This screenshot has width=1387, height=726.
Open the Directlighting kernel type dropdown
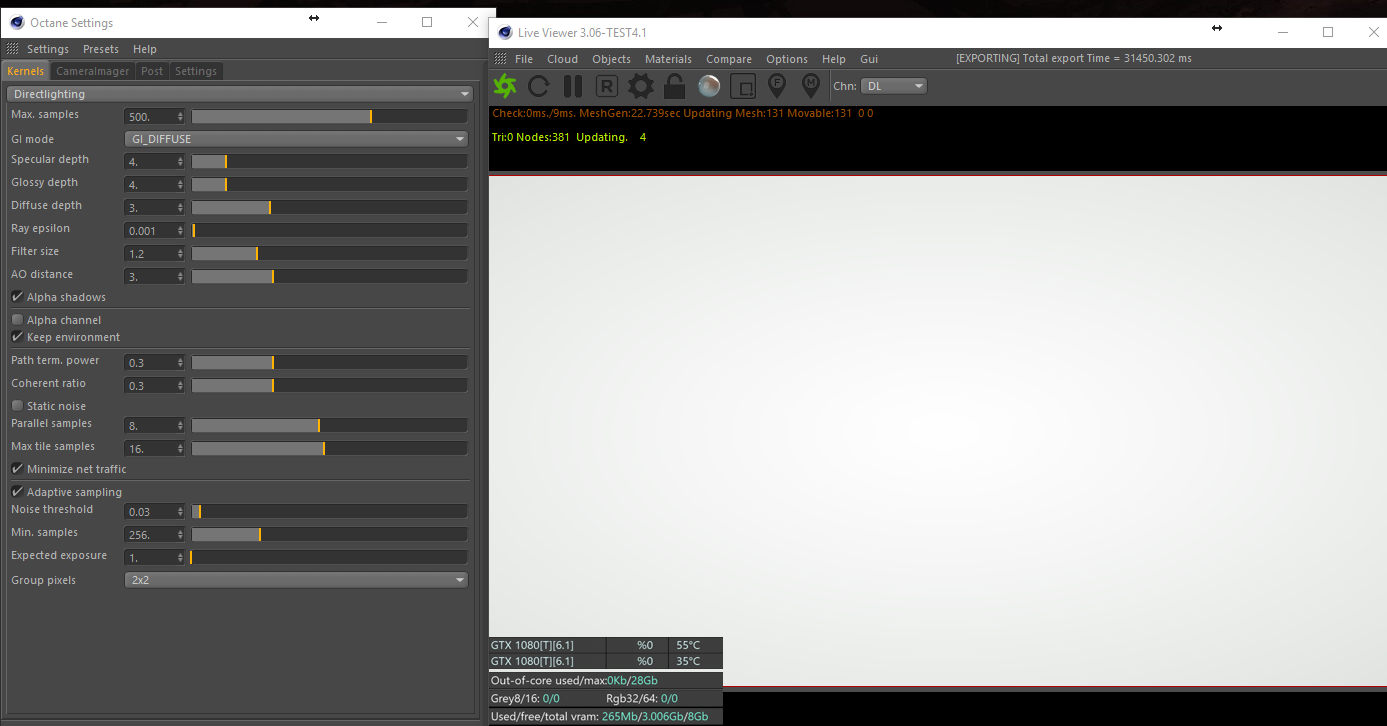(240, 94)
